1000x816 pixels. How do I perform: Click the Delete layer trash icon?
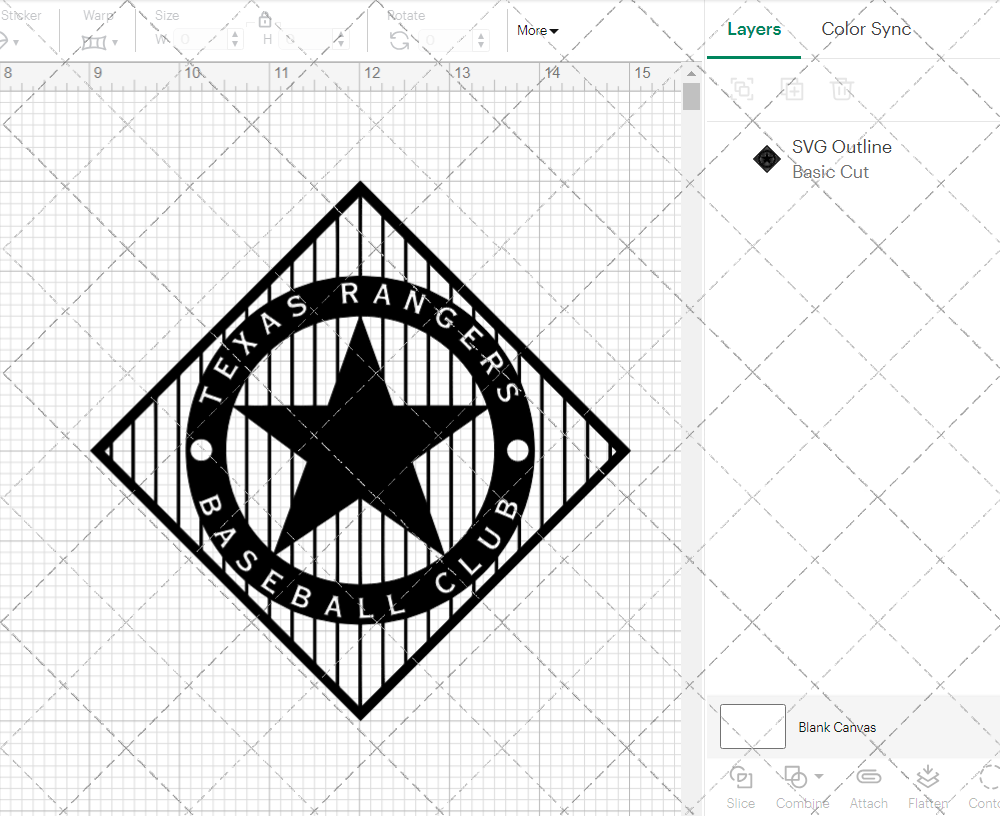[x=842, y=89]
